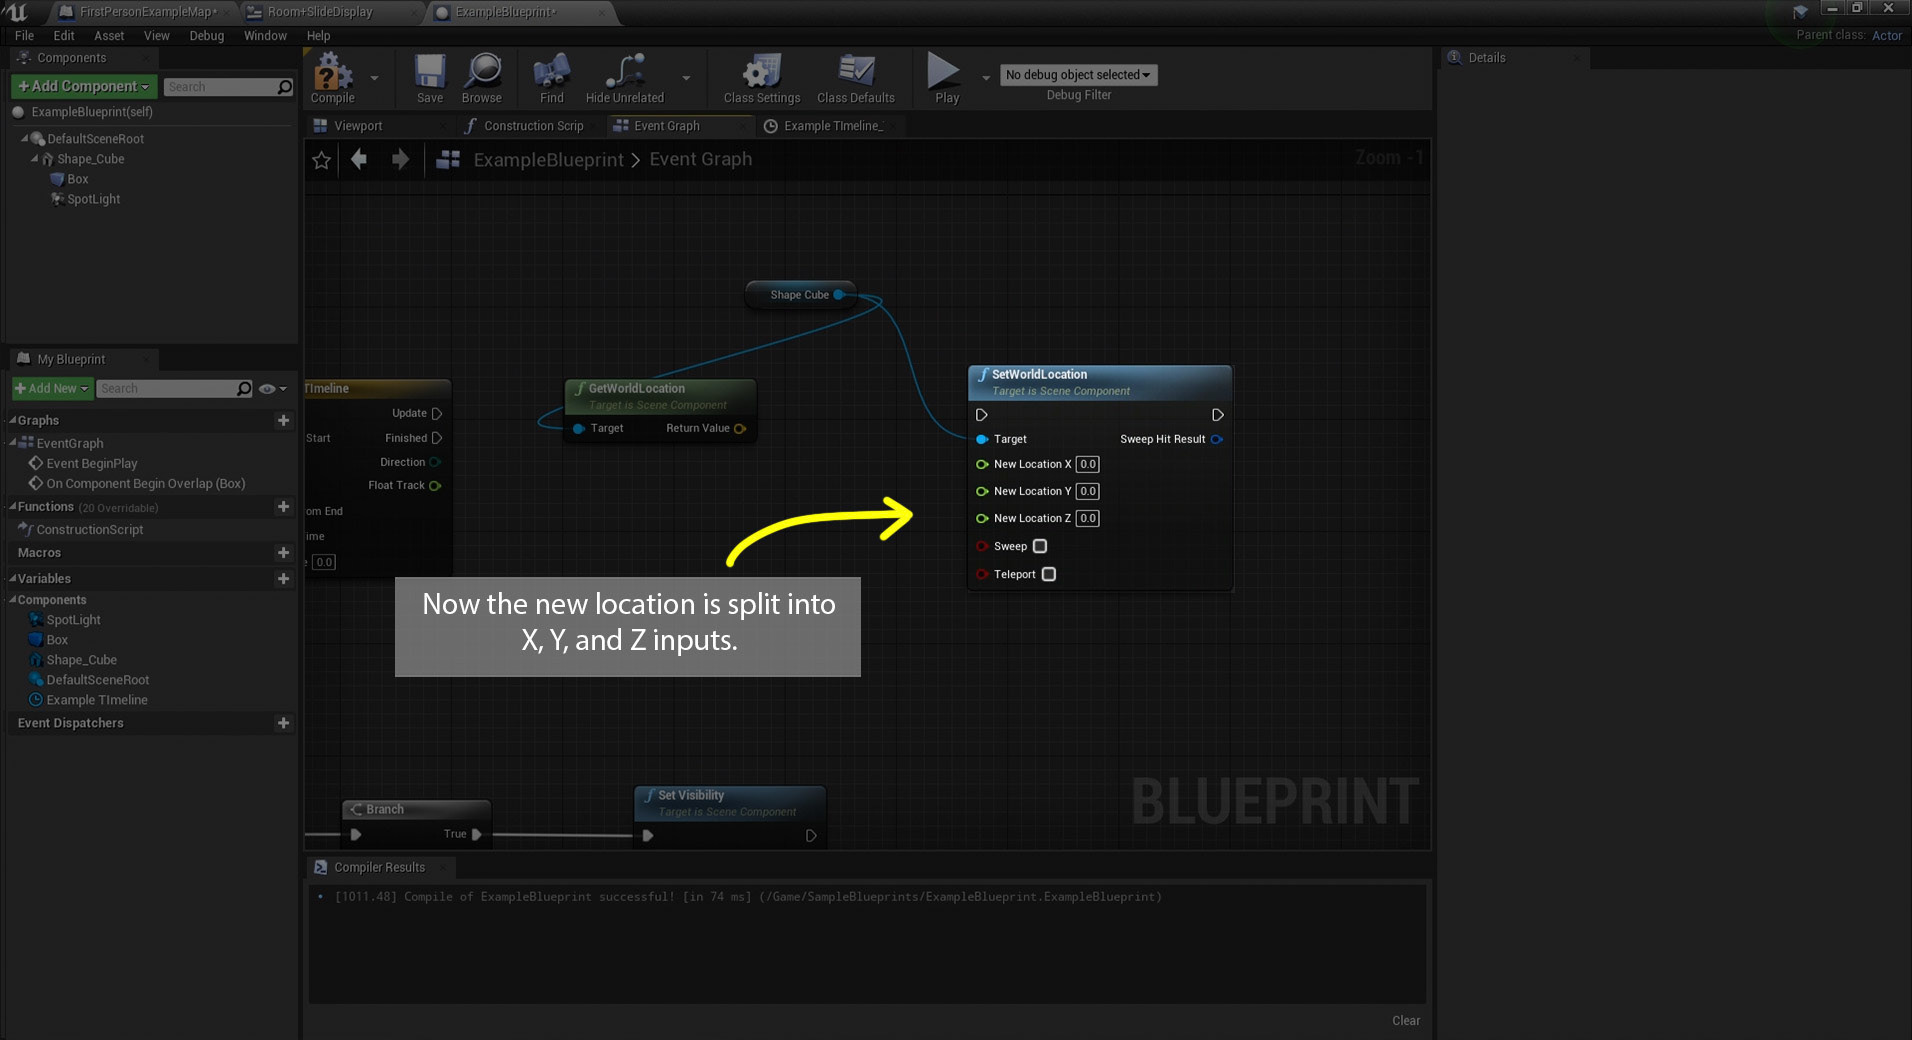The height and width of the screenshot is (1040, 1912).
Task: Click the New Location X value field
Action: click(x=1088, y=464)
